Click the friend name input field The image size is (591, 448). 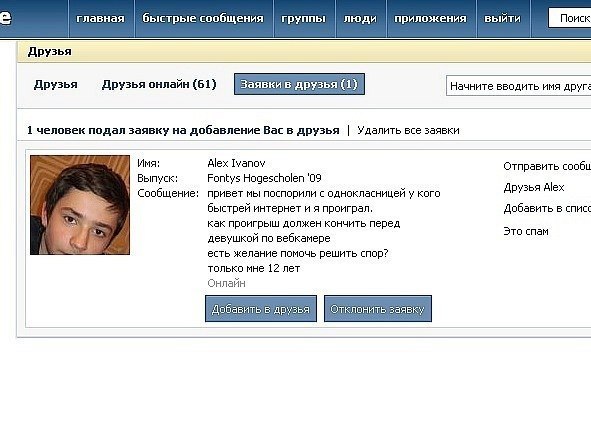[x=519, y=86]
